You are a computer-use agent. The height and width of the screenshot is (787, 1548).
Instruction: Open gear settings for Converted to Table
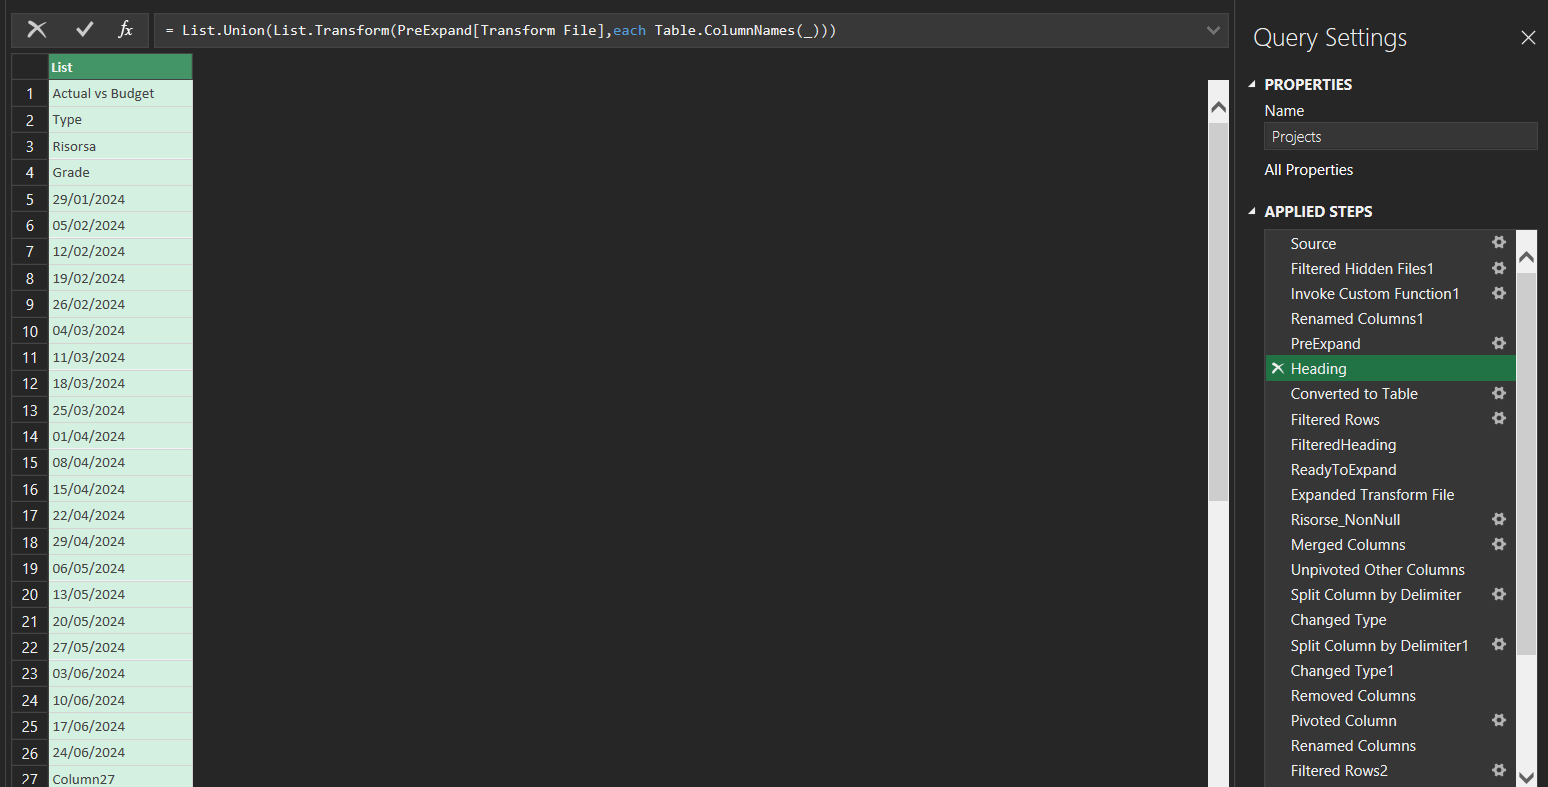click(x=1499, y=393)
